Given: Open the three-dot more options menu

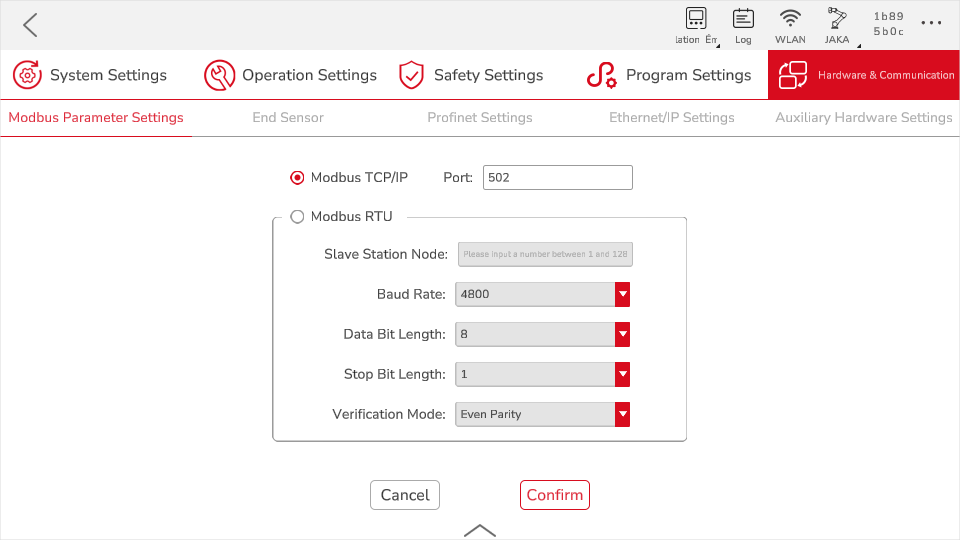Looking at the screenshot, I should [x=931, y=23].
